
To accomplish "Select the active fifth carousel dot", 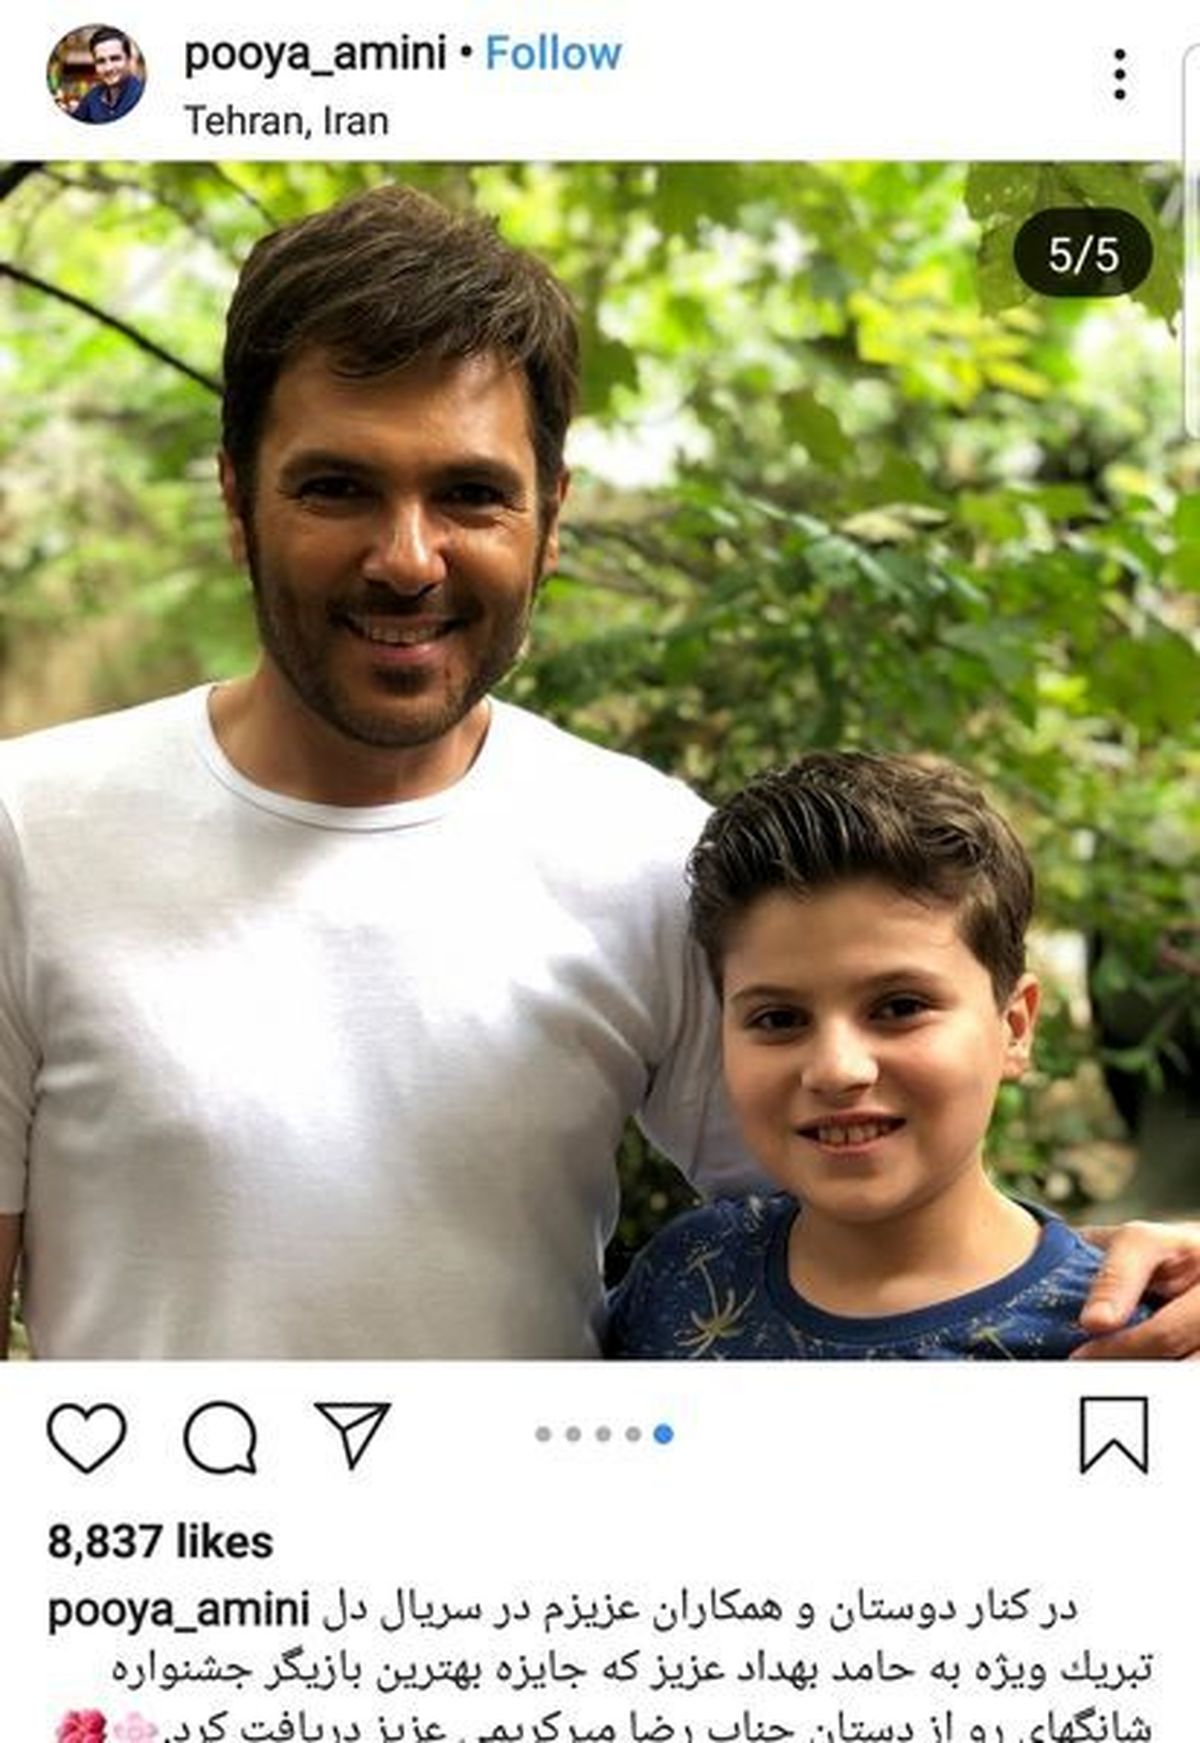I will tap(663, 1434).
